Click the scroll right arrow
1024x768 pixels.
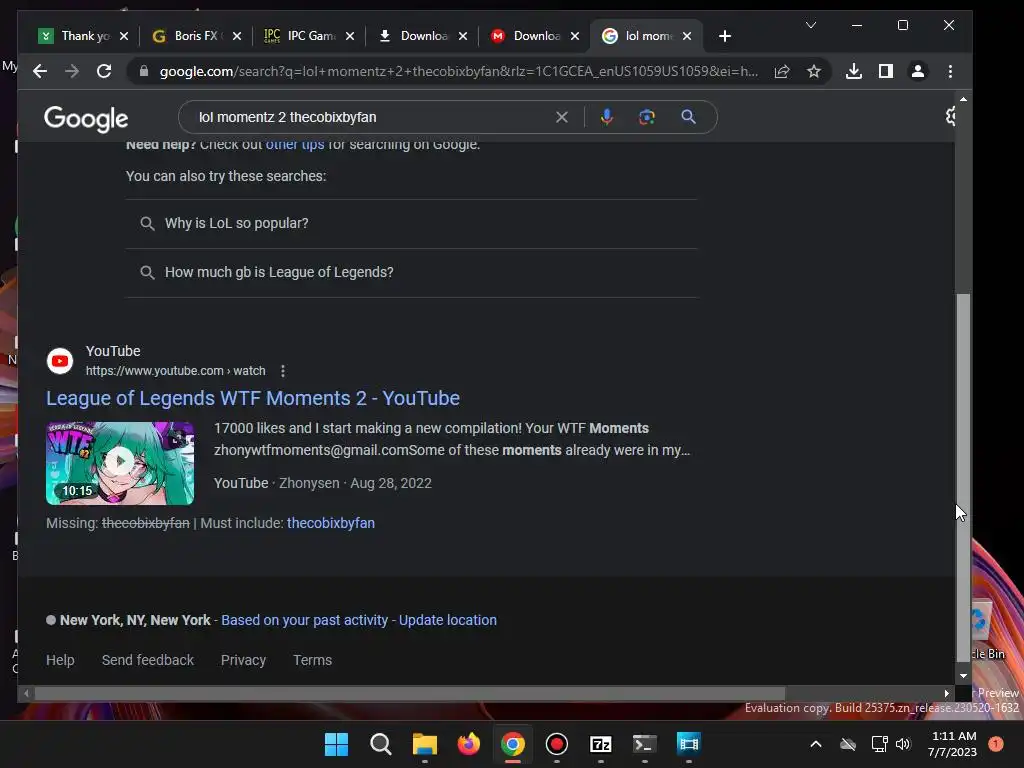(946, 693)
